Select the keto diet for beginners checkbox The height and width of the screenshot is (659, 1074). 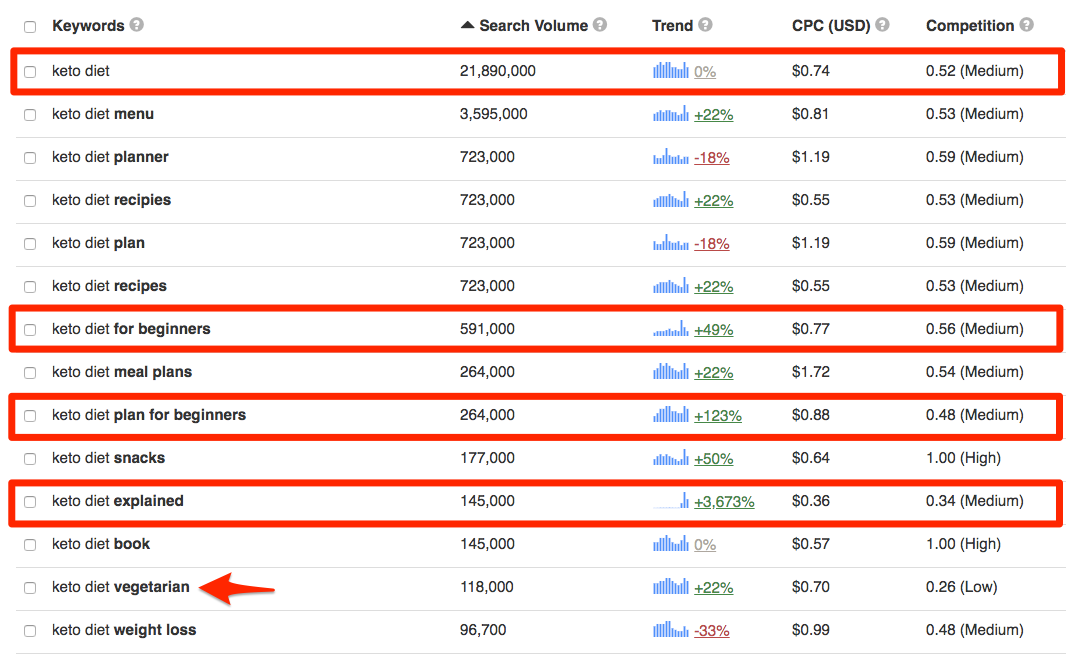click(30, 330)
